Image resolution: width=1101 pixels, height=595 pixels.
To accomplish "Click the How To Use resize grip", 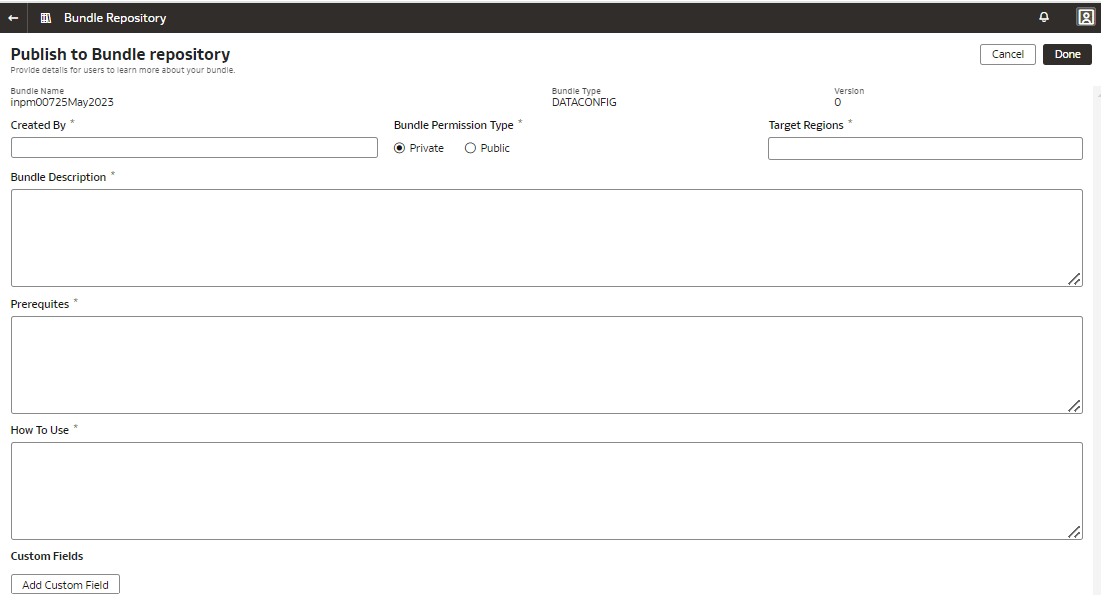I will point(1074,533).
